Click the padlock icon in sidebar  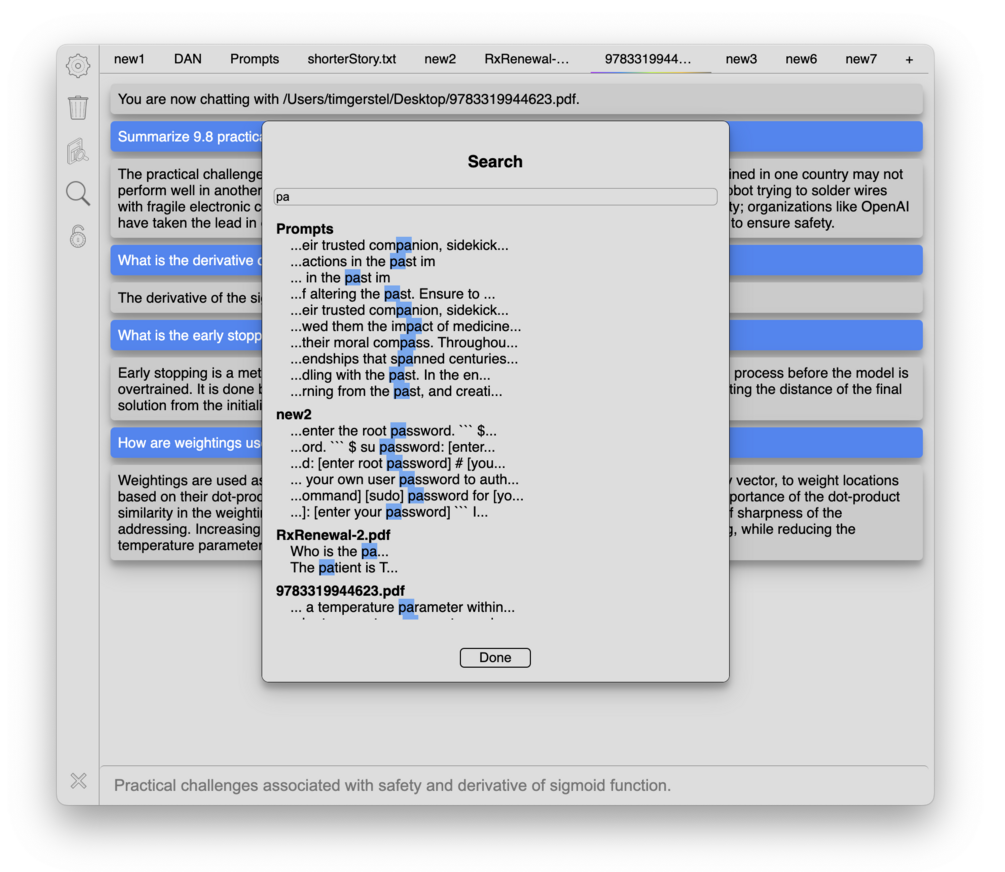point(78,236)
